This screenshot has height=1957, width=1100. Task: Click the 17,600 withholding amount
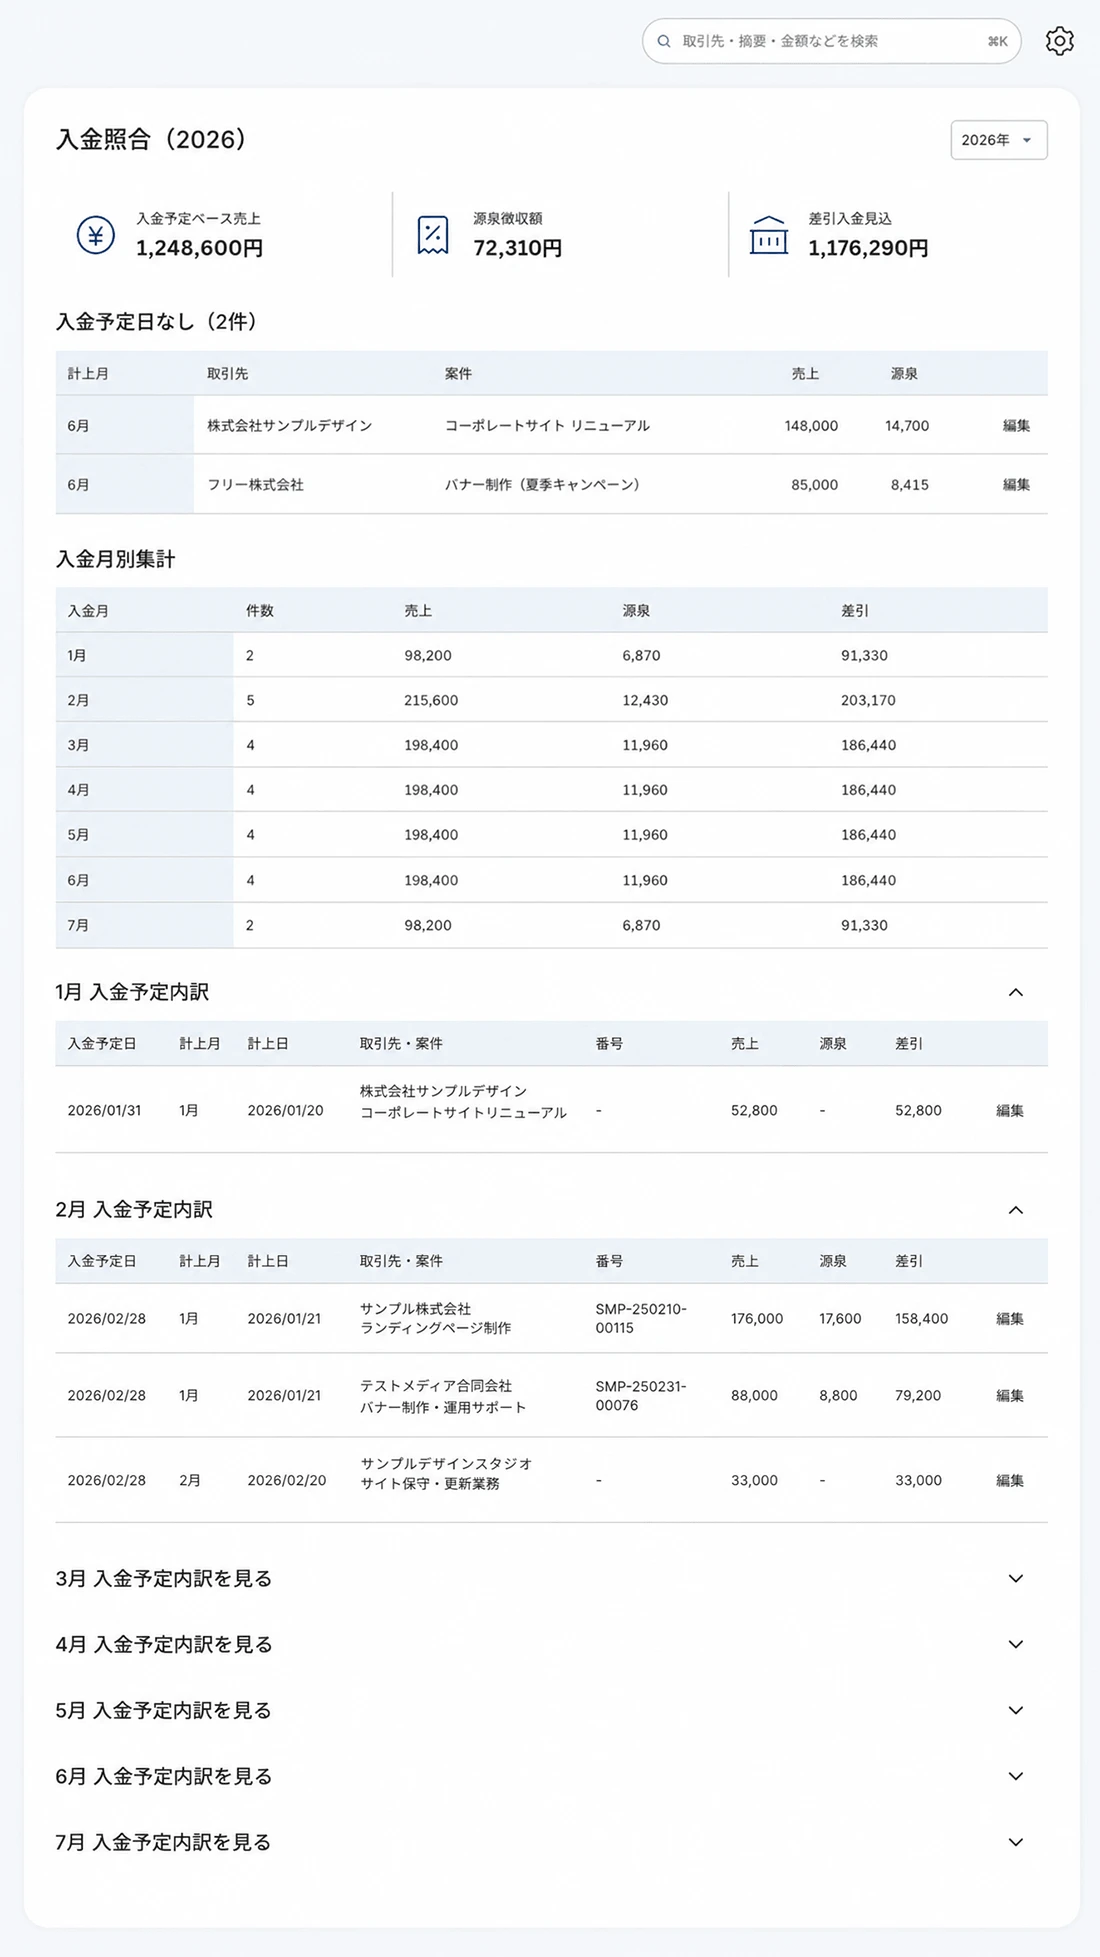click(840, 1318)
